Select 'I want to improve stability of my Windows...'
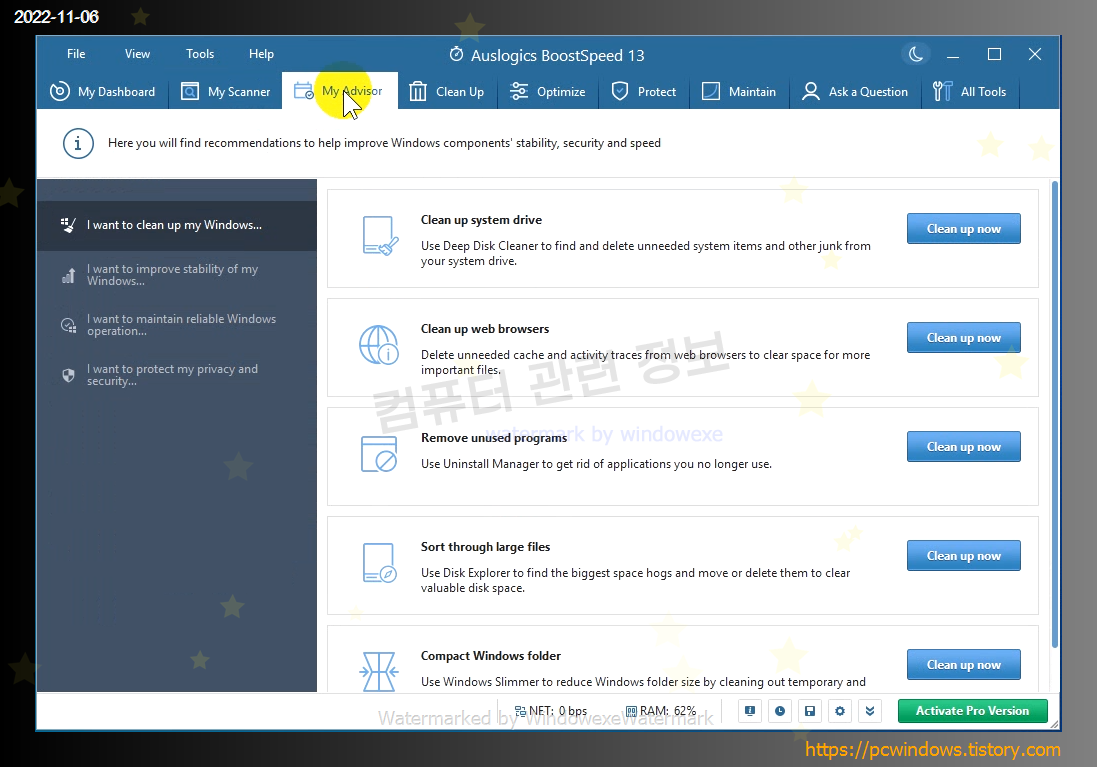The height and width of the screenshot is (767, 1097). tap(177, 275)
